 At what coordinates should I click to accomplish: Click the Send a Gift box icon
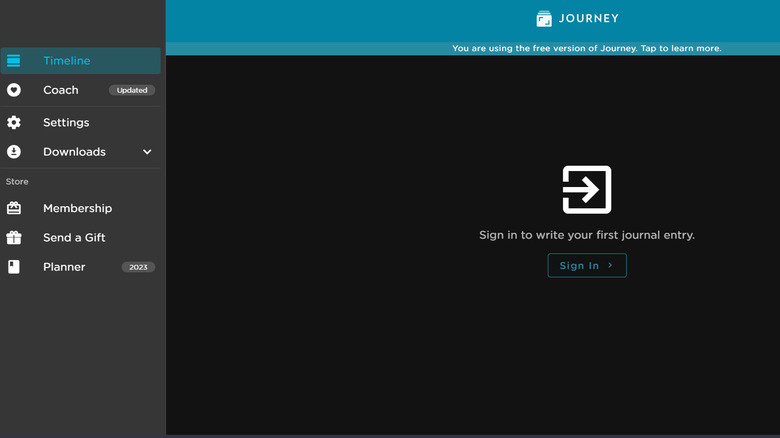click(13, 237)
